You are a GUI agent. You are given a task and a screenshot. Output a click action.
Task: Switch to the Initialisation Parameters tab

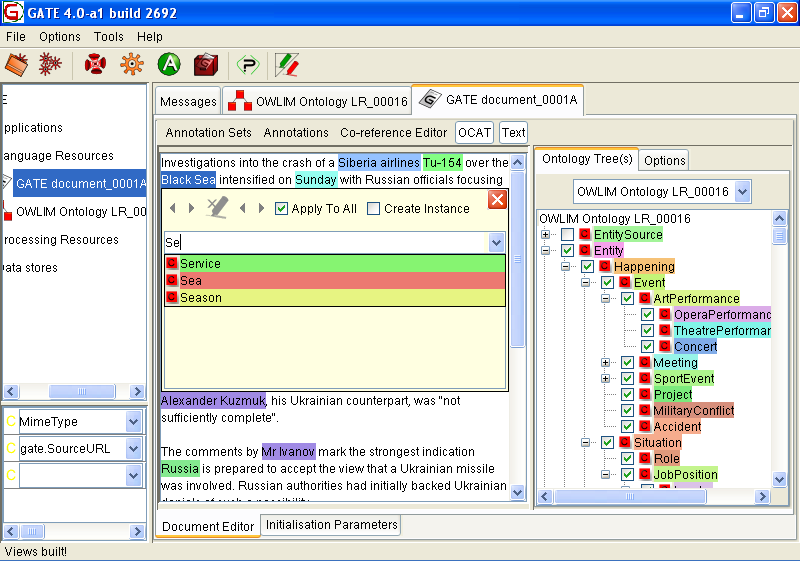(331, 525)
